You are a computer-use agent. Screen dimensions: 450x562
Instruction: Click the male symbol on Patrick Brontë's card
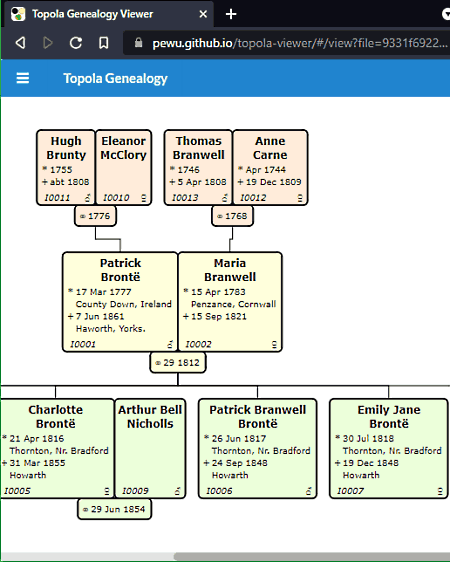(x=170, y=344)
